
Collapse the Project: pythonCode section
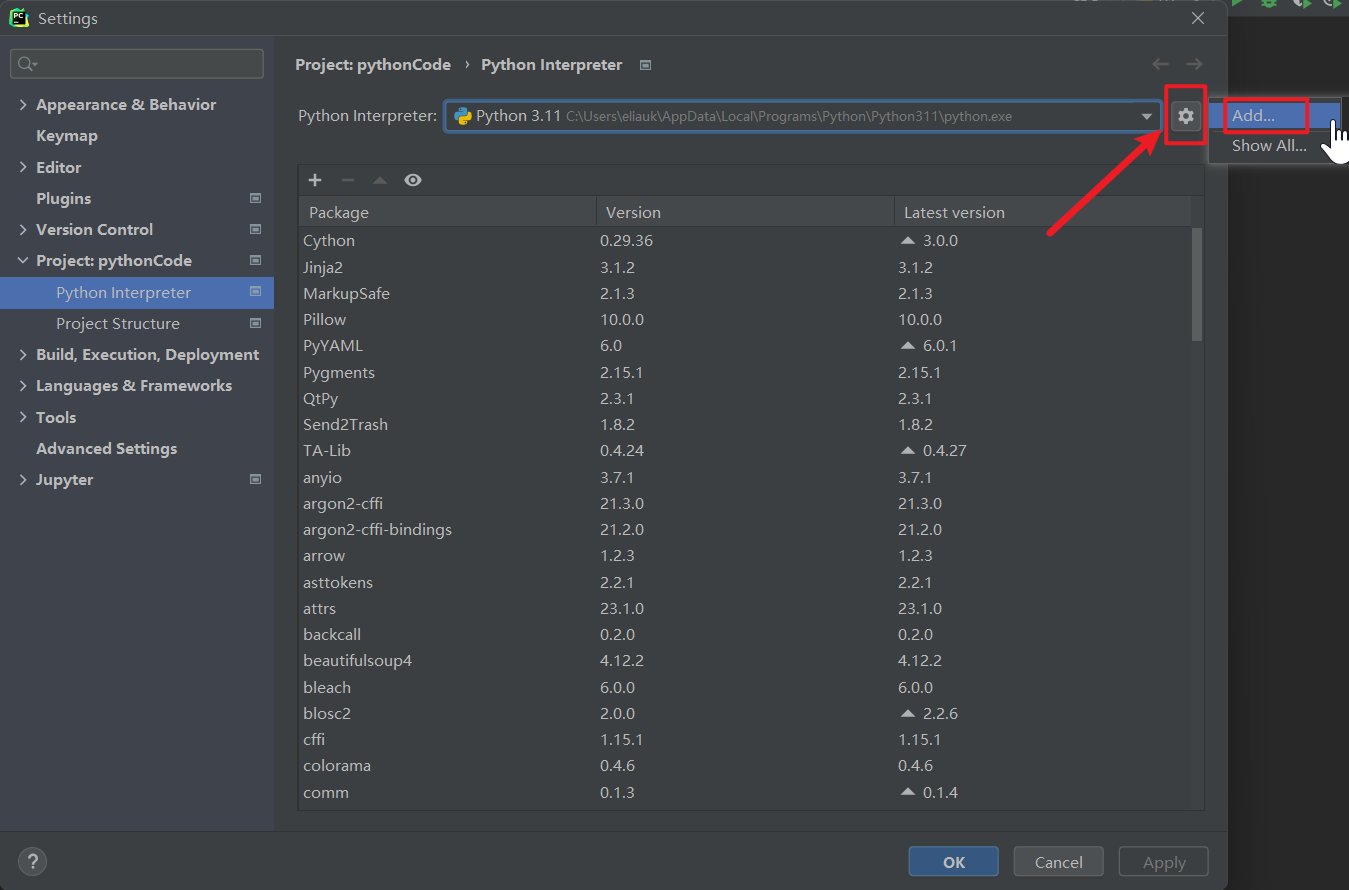tap(23, 260)
